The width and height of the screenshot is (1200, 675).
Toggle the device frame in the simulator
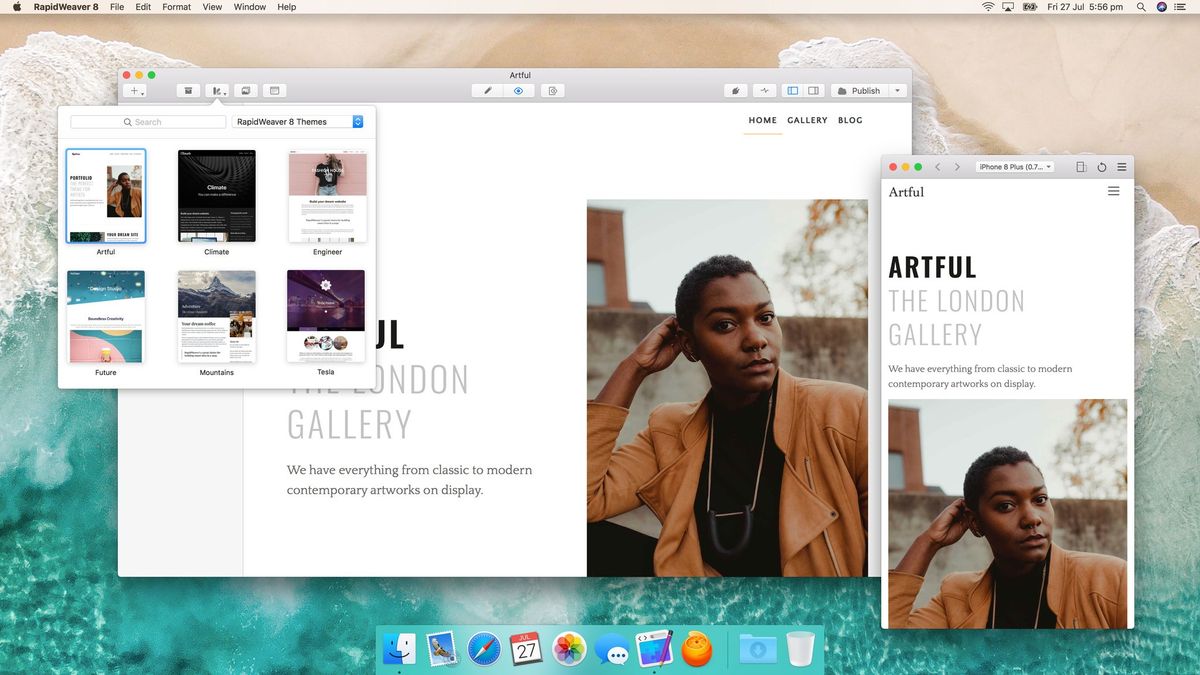coord(1081,167)
